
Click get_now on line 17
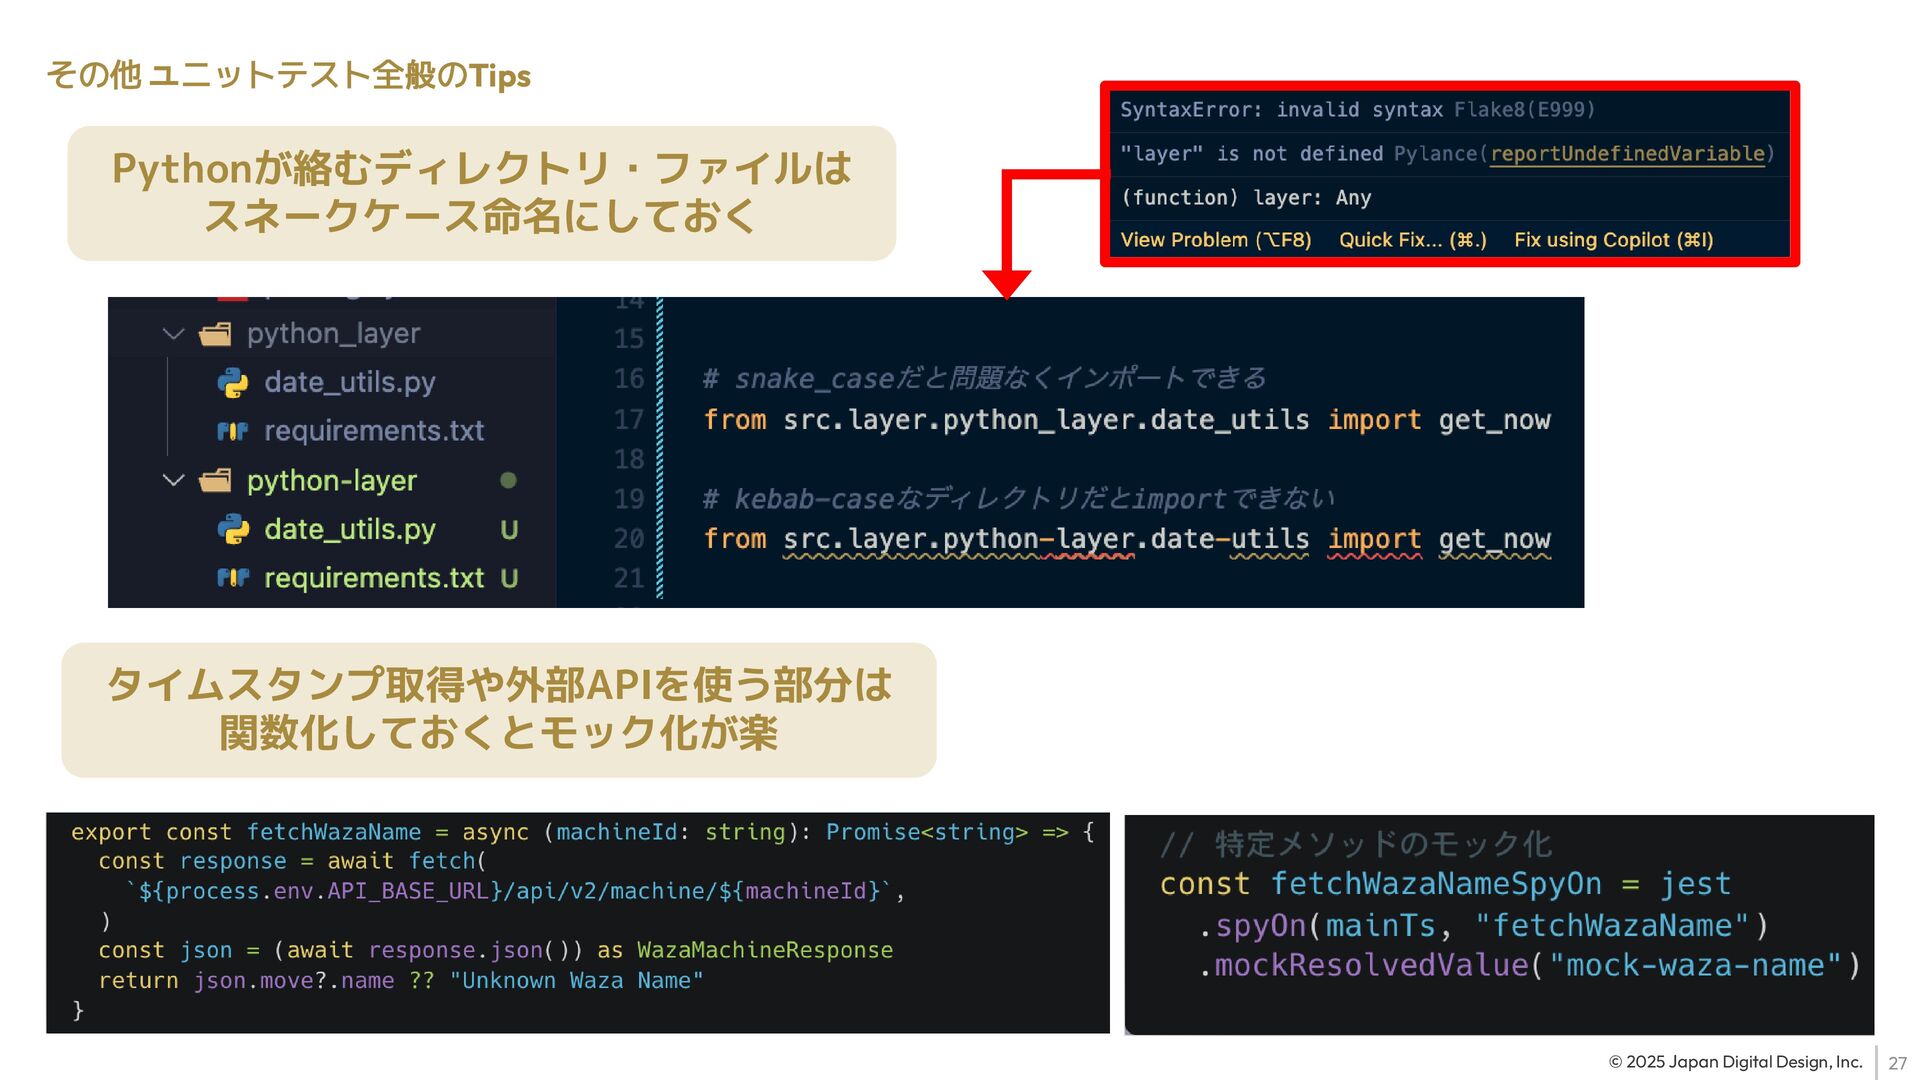click(x=1495, y=420)
